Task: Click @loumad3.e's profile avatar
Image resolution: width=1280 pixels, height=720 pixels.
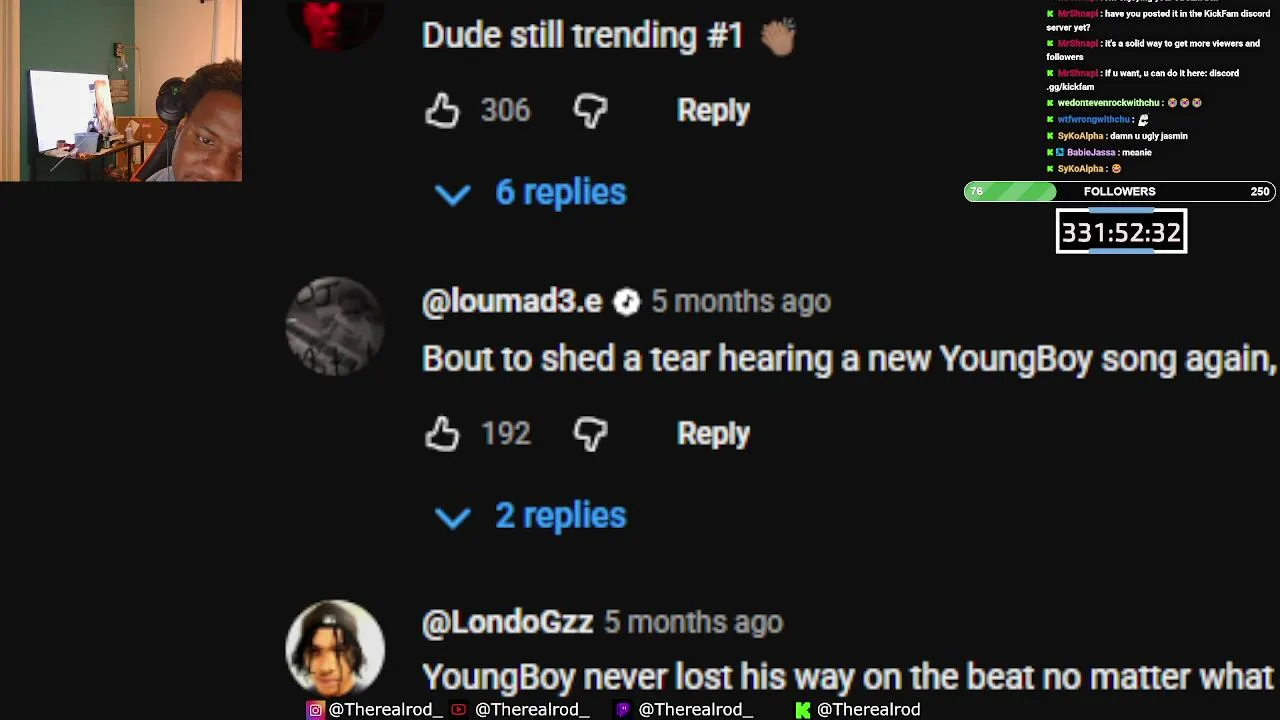Action: coord(335,326)
